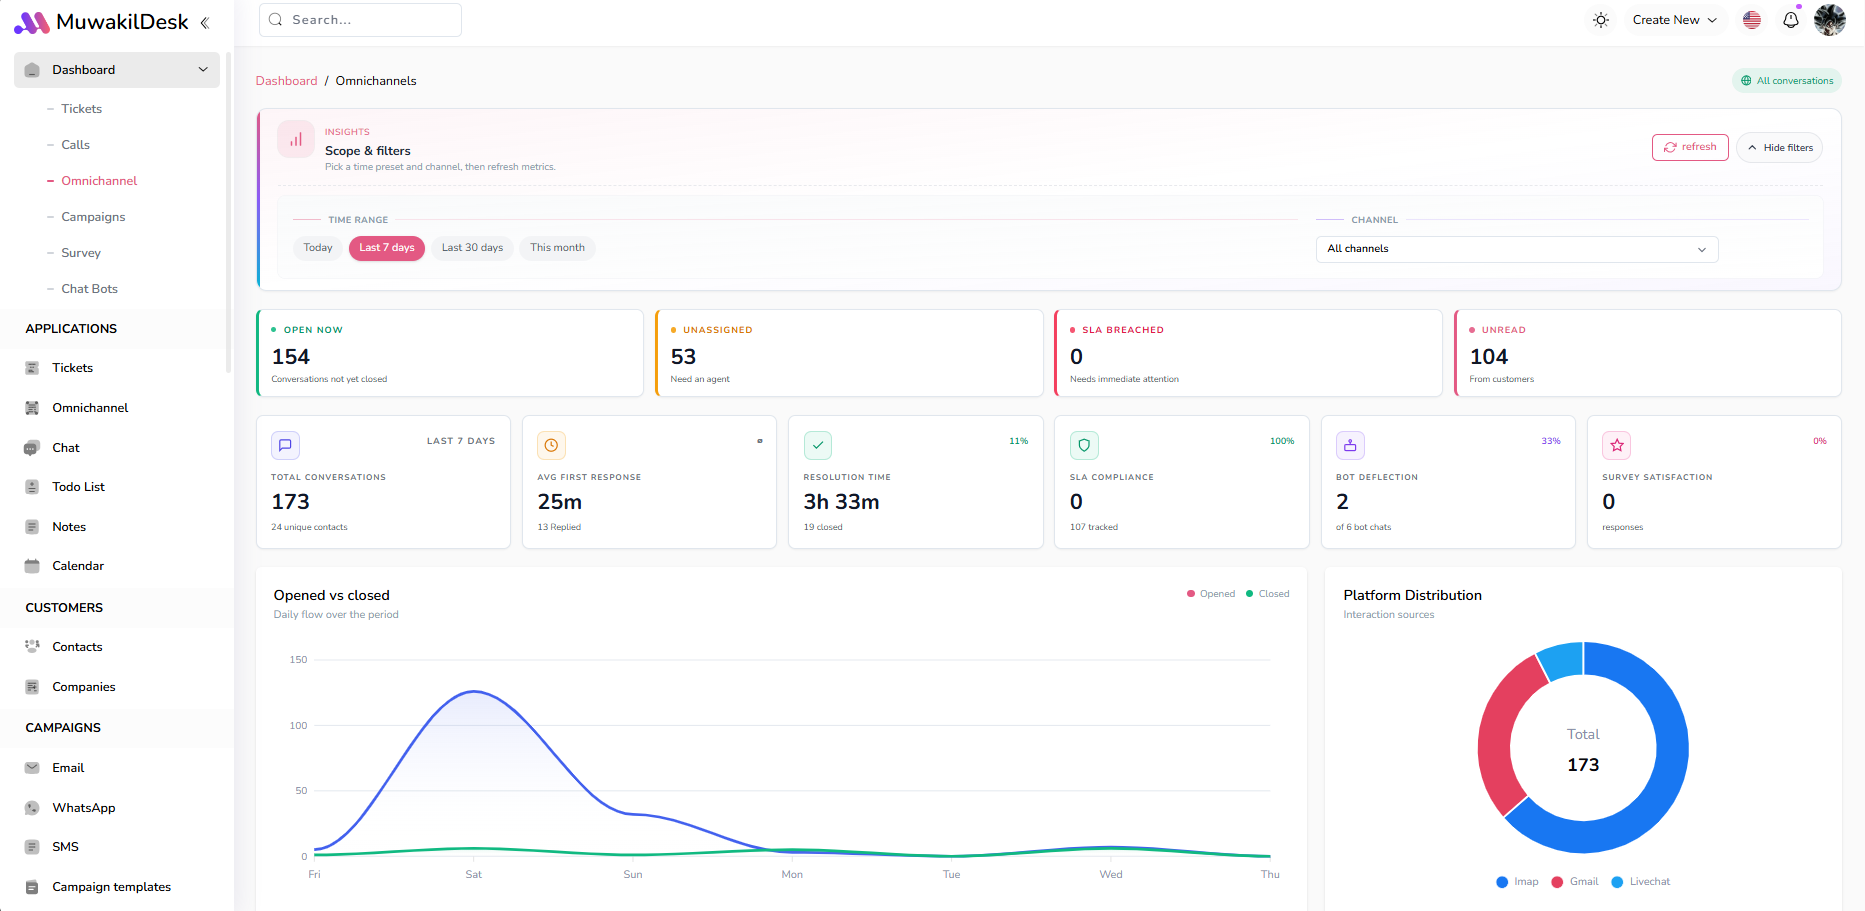Image resolution: width=1865 pixels, height=911 pixels.
Task: Open the All channels dropdown
Action: [x=1517, y=249]
